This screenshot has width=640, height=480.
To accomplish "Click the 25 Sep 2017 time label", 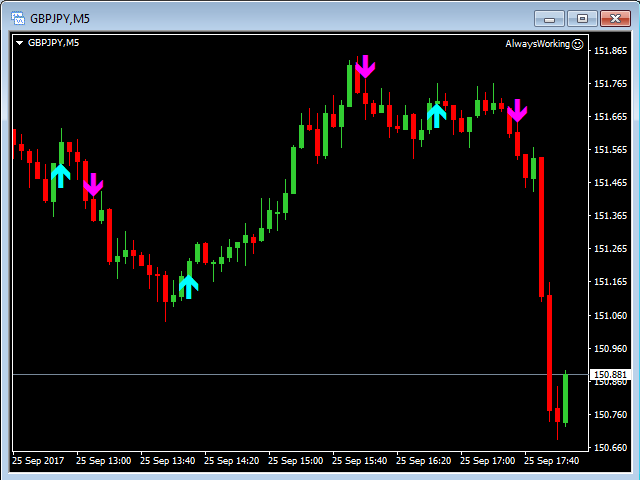I will point(38,461).
